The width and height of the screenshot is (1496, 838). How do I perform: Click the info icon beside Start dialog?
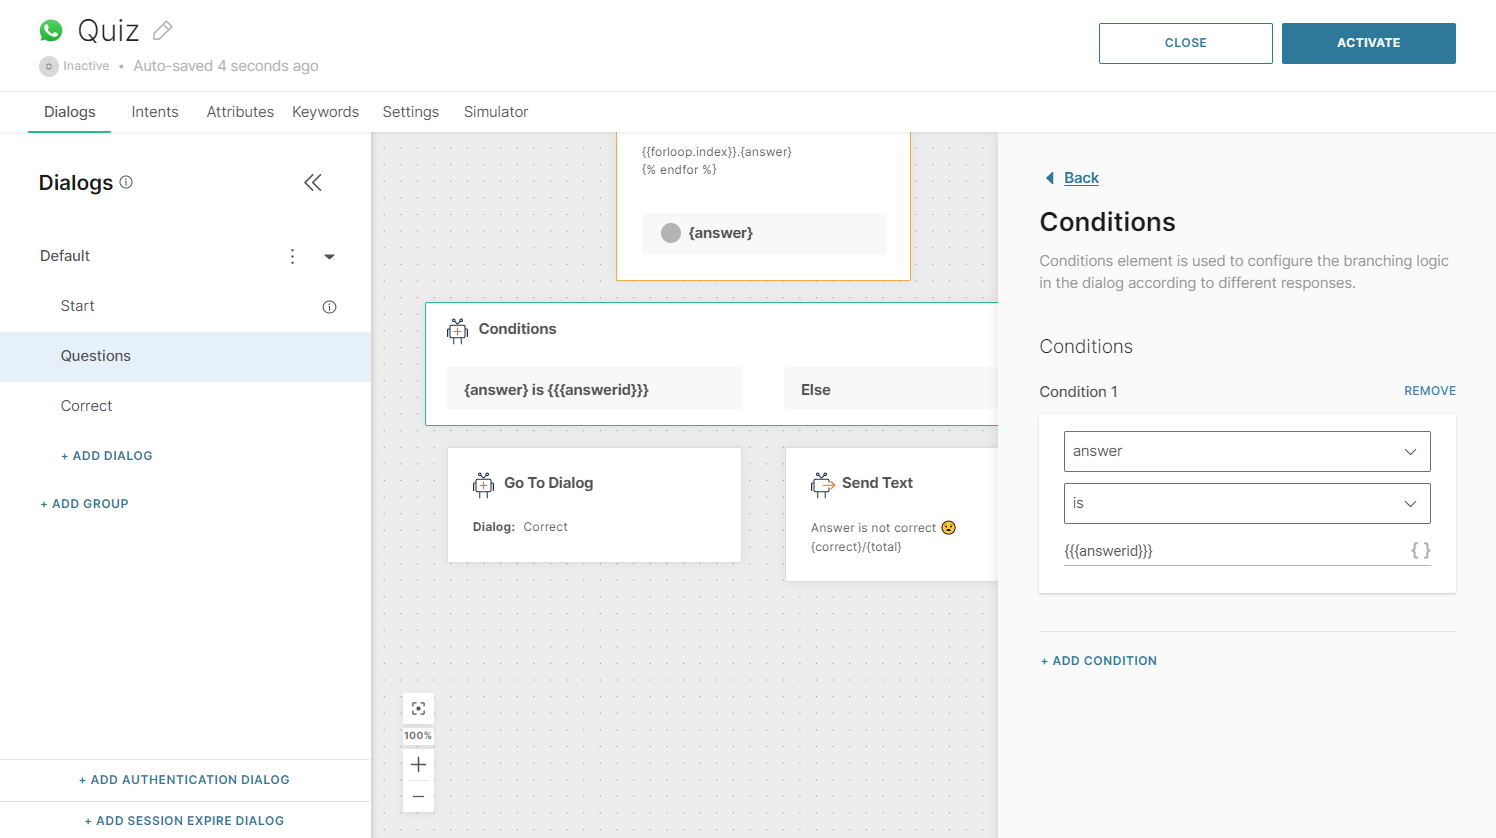[x=329, y=307]
